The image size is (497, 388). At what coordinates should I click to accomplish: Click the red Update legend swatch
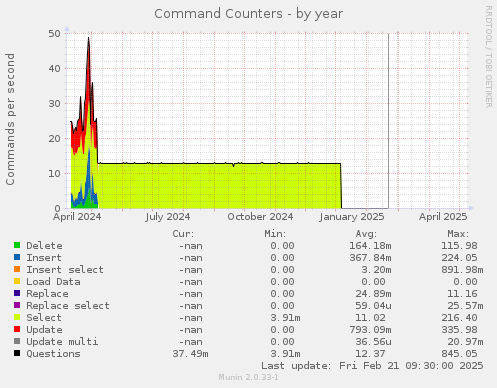(17, 329)
